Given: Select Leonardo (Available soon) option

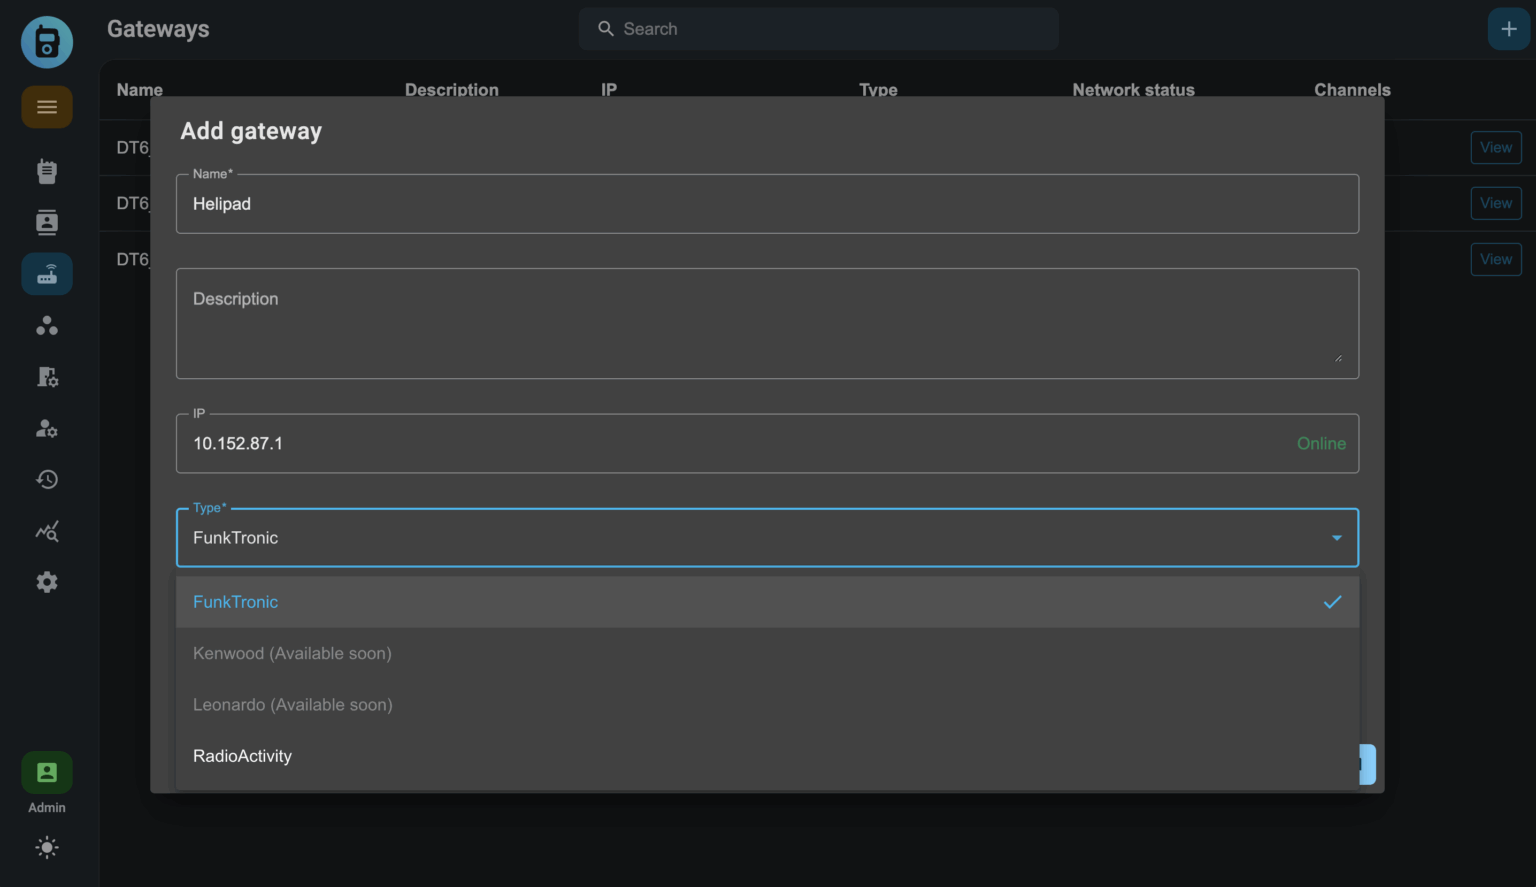Looking at the screenshot, I should tap(293, 705).
